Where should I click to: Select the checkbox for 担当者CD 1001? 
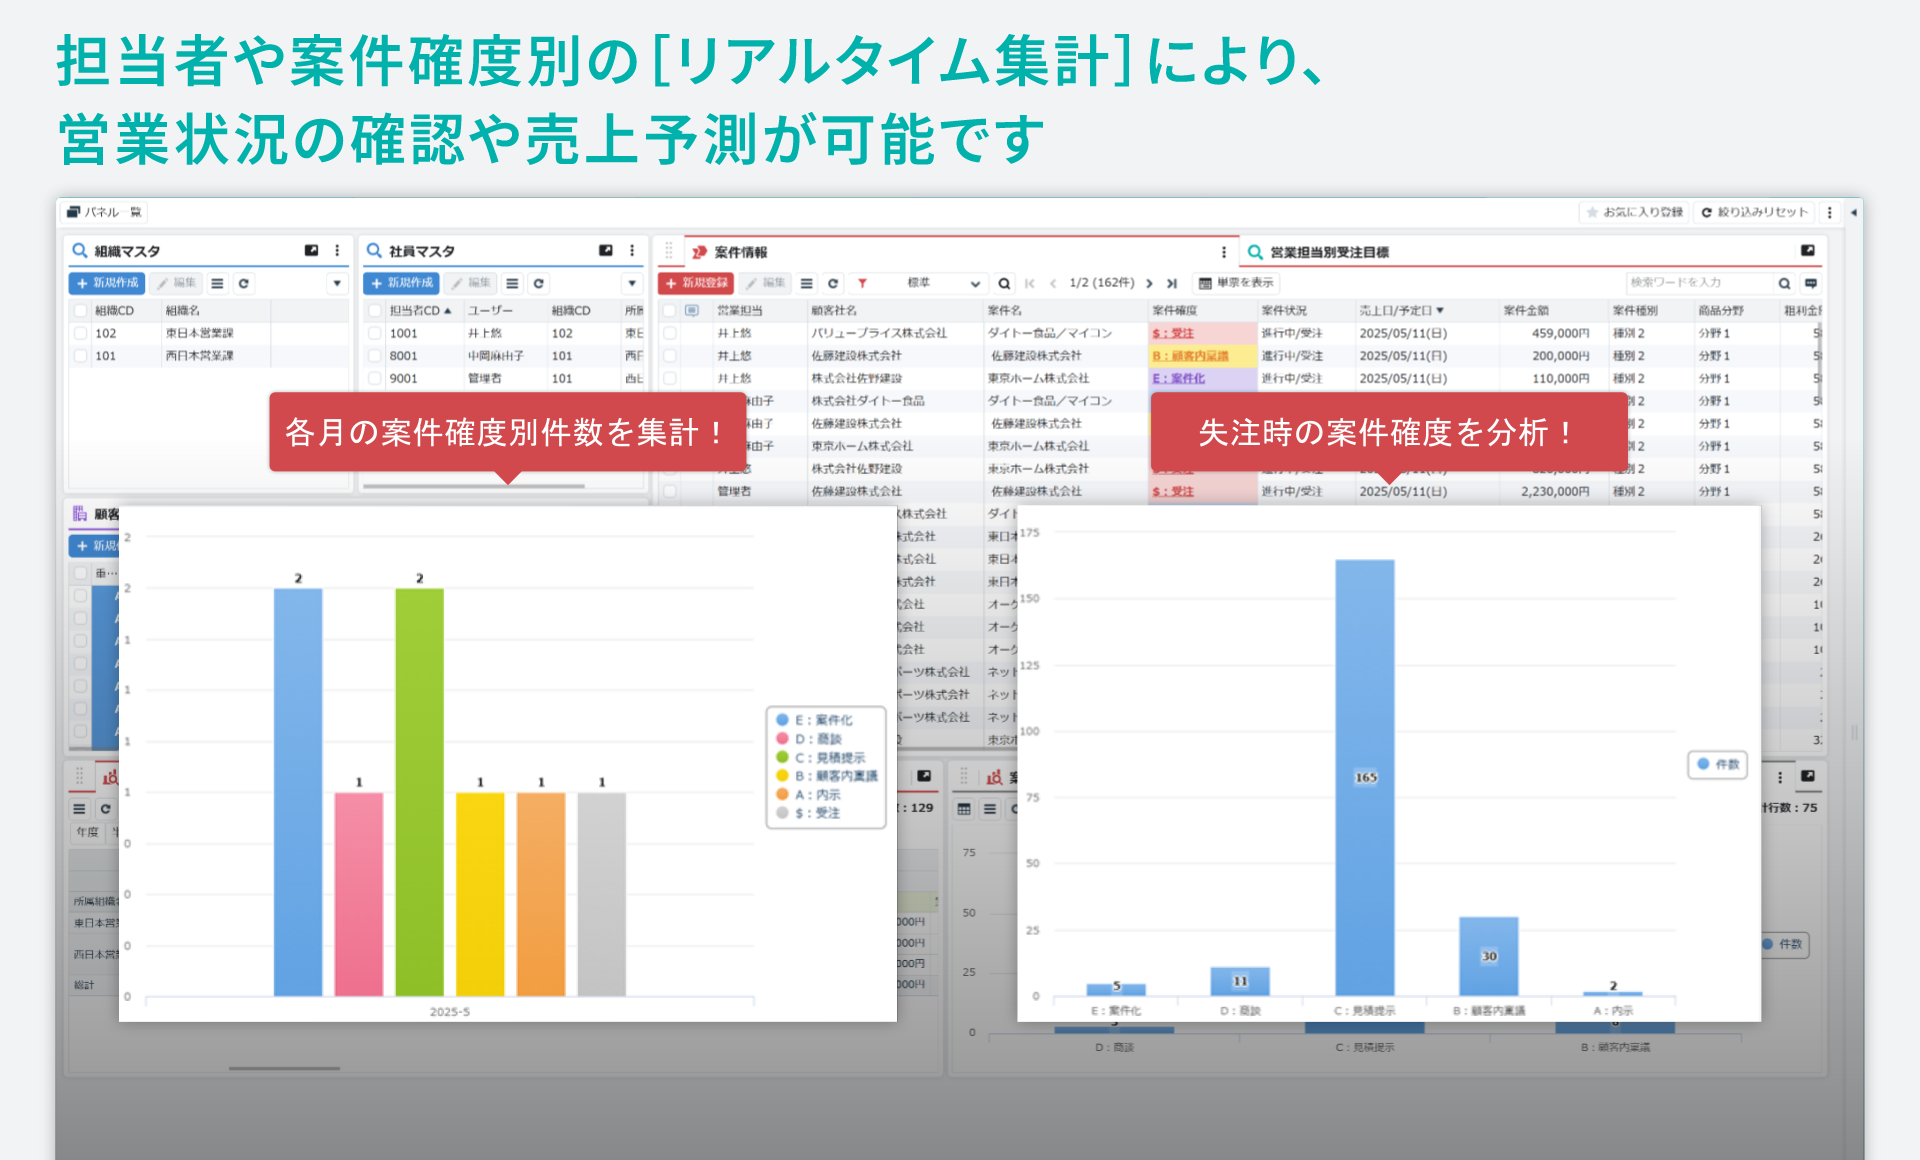[x=375, y=333]
